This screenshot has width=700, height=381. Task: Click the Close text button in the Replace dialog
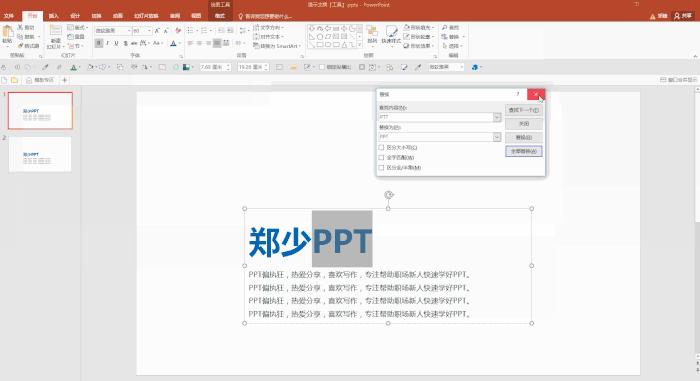pyautogui.click(x=524, y=124)
